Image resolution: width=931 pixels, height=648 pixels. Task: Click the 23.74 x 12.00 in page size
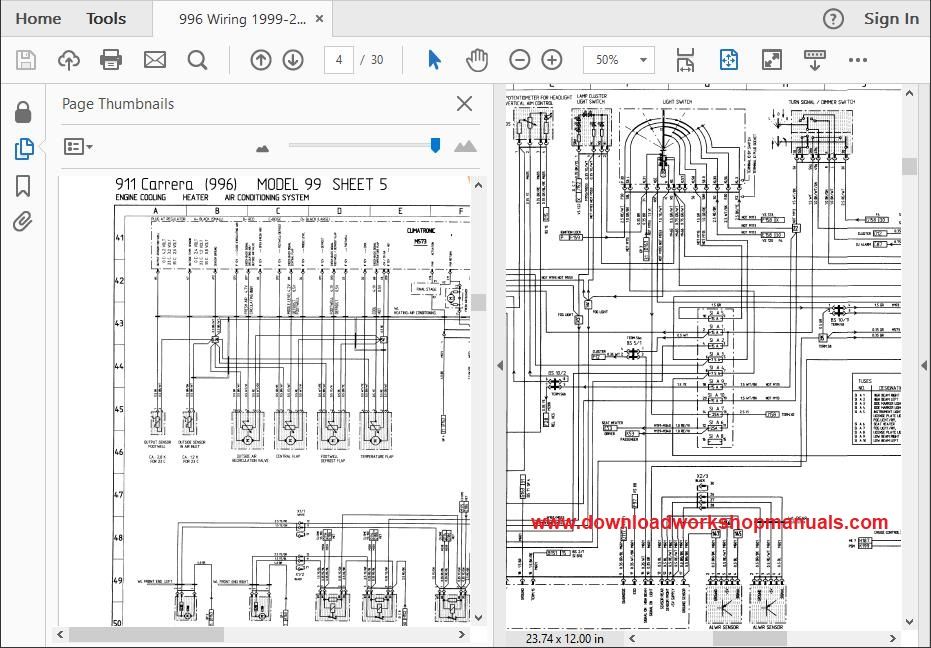click(x=564, y=639)
